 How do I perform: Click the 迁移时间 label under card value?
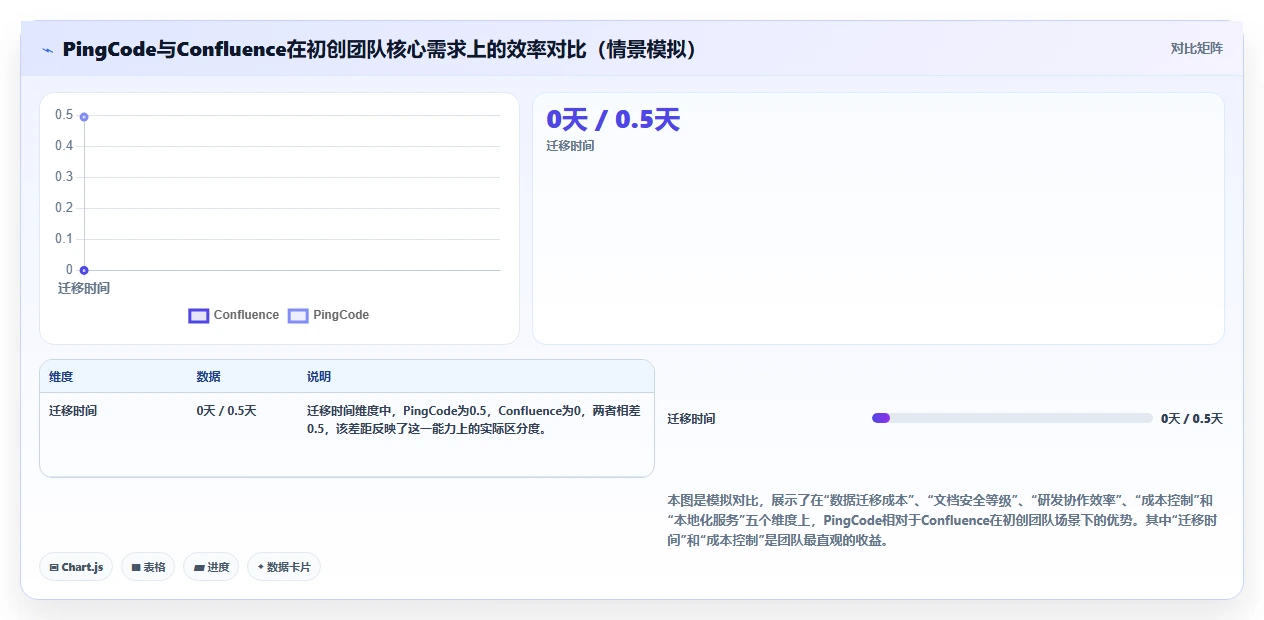(570, 146)
